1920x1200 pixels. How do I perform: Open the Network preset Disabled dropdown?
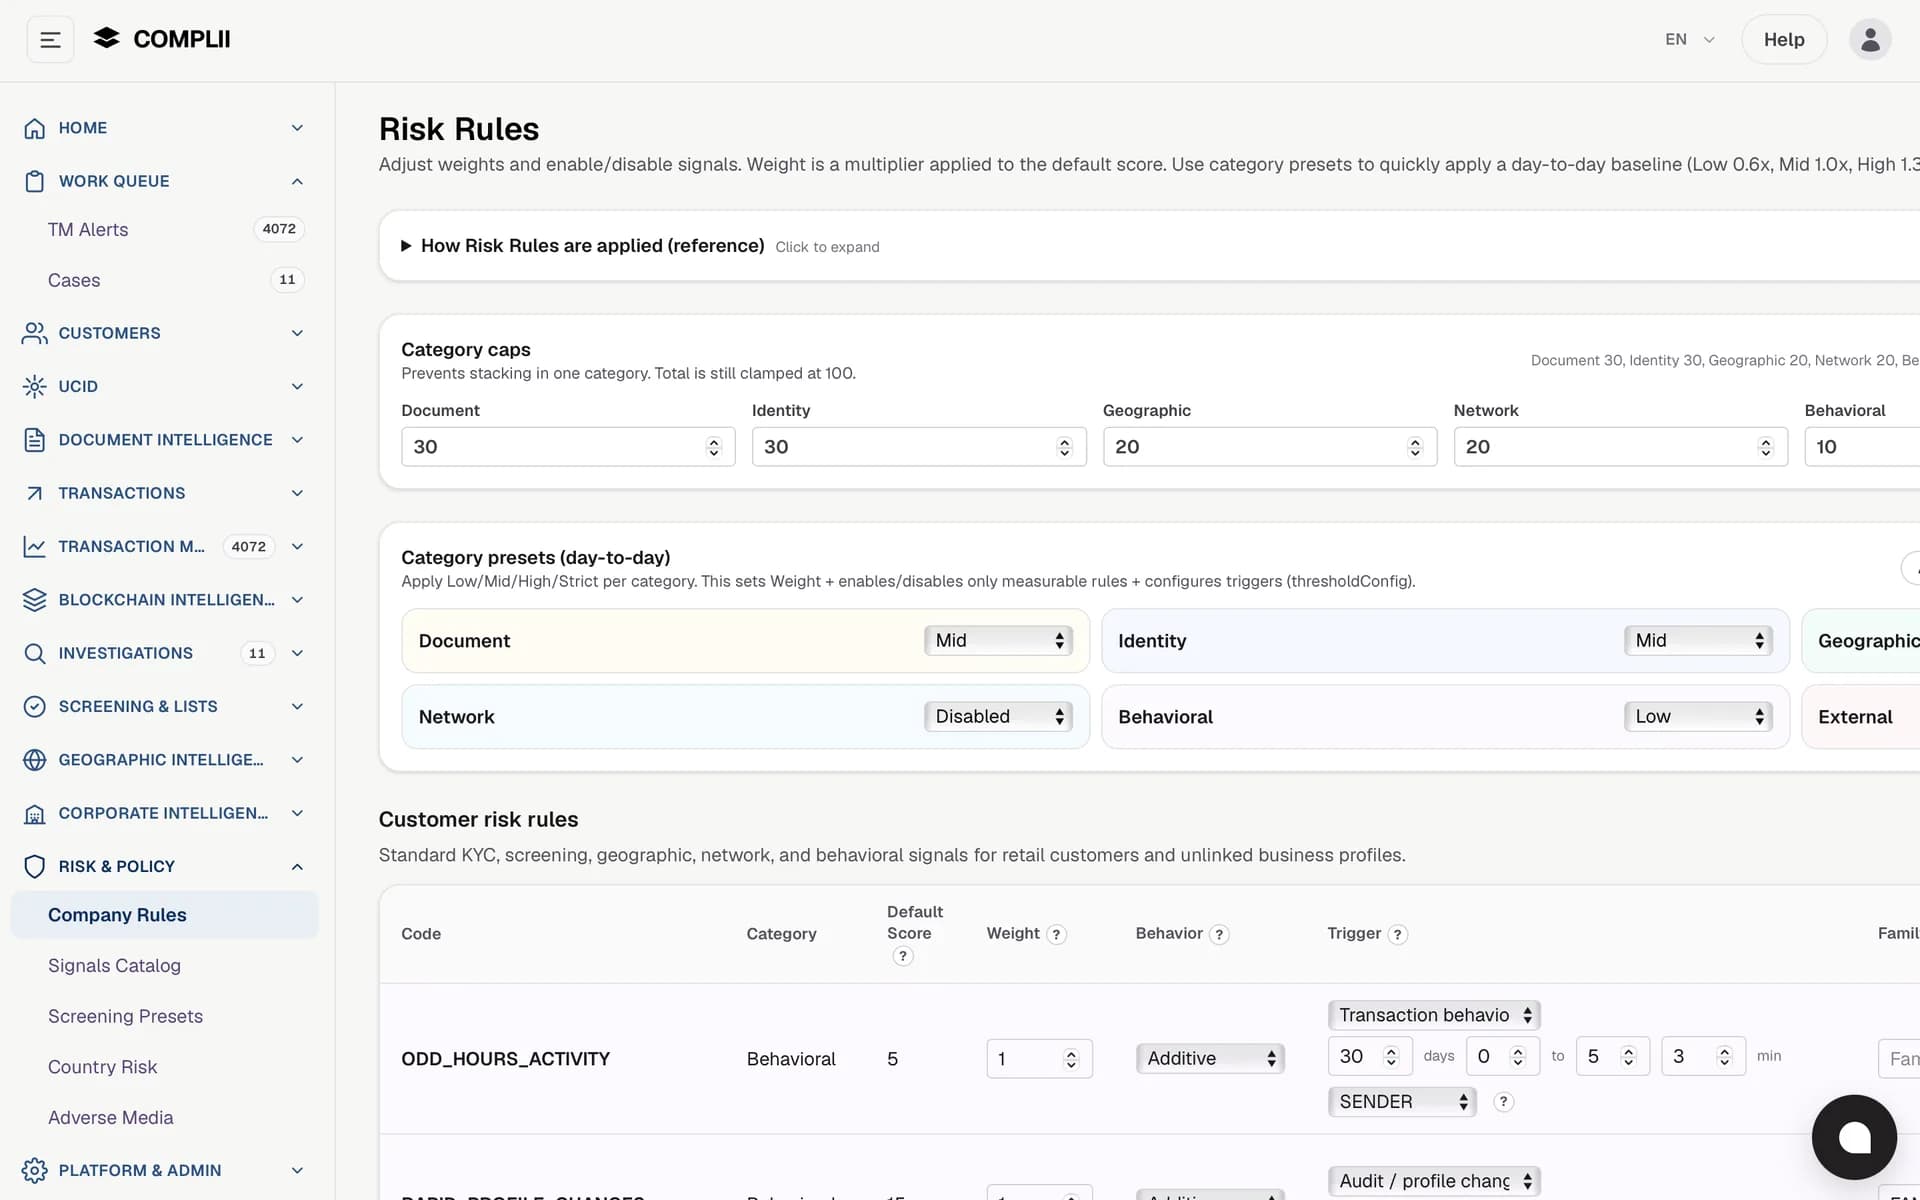998,717
